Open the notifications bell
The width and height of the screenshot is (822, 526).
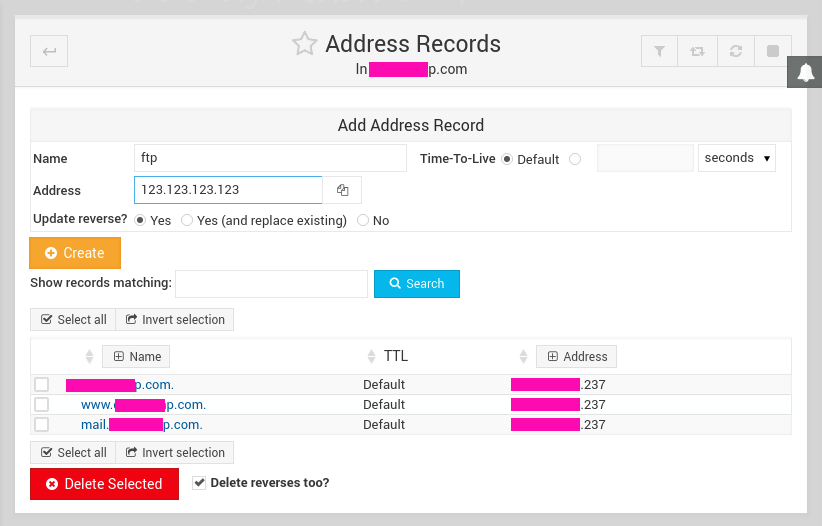(x=806, y=72)
